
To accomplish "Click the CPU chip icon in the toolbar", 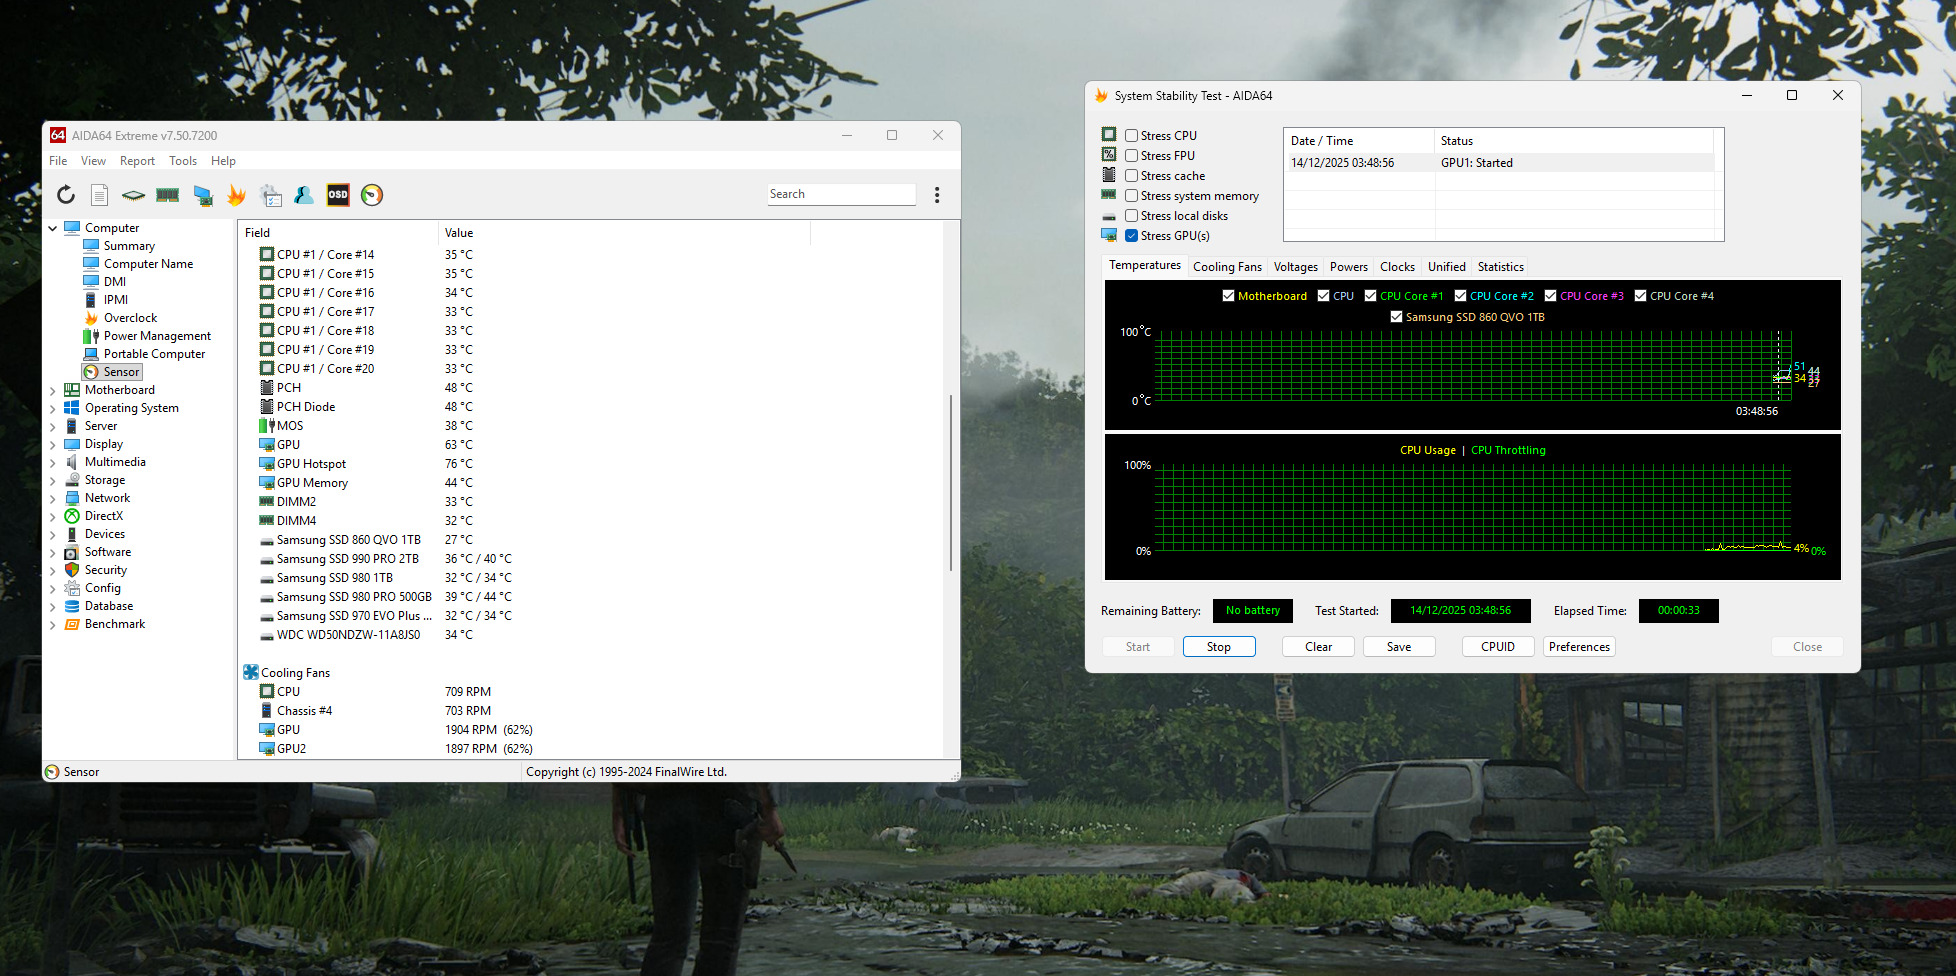I will (x=133, y=195).
